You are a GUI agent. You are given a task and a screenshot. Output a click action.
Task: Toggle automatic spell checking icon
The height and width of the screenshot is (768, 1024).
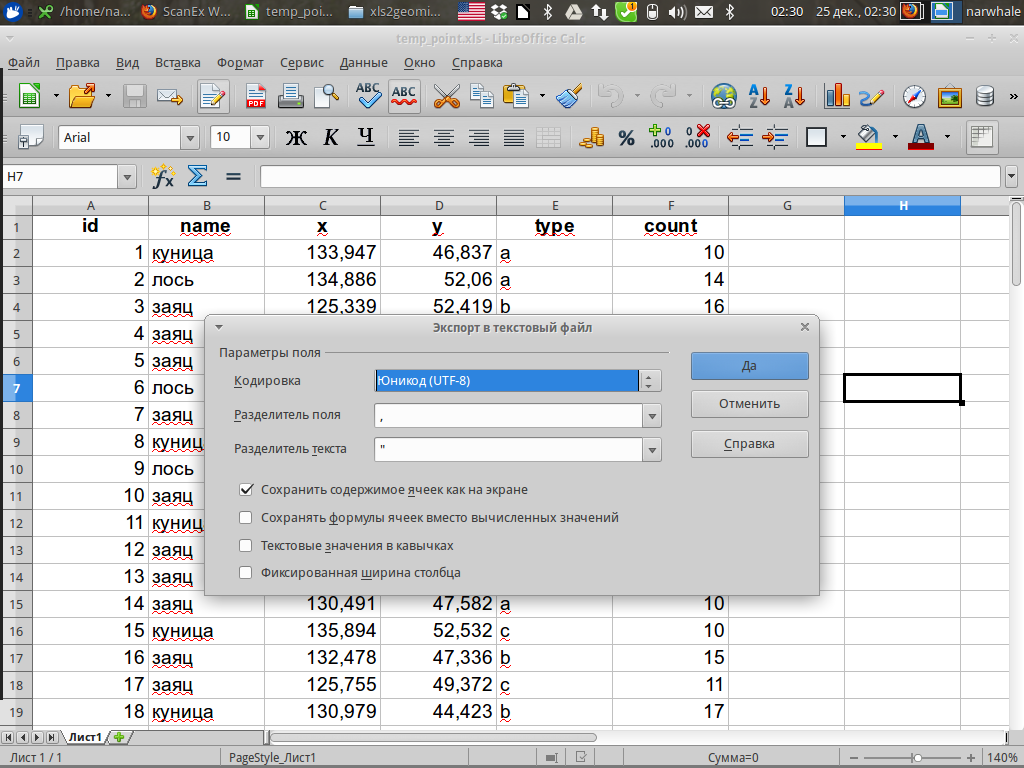[404, 97]
